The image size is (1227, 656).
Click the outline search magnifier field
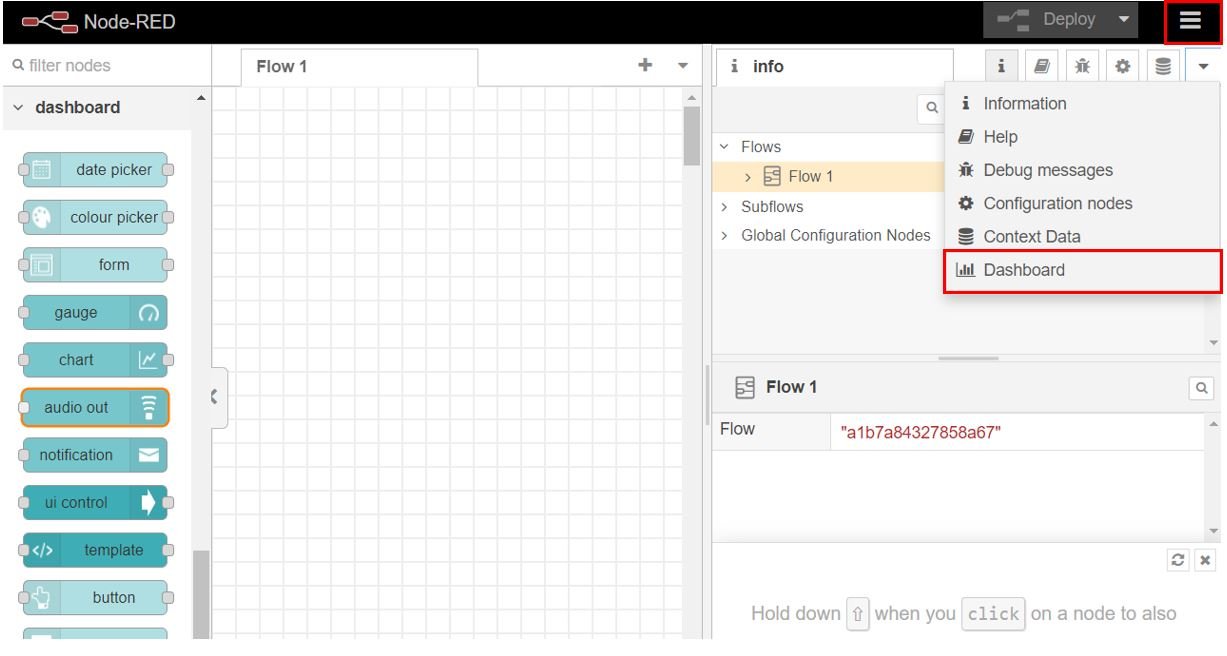pos(931,110)
